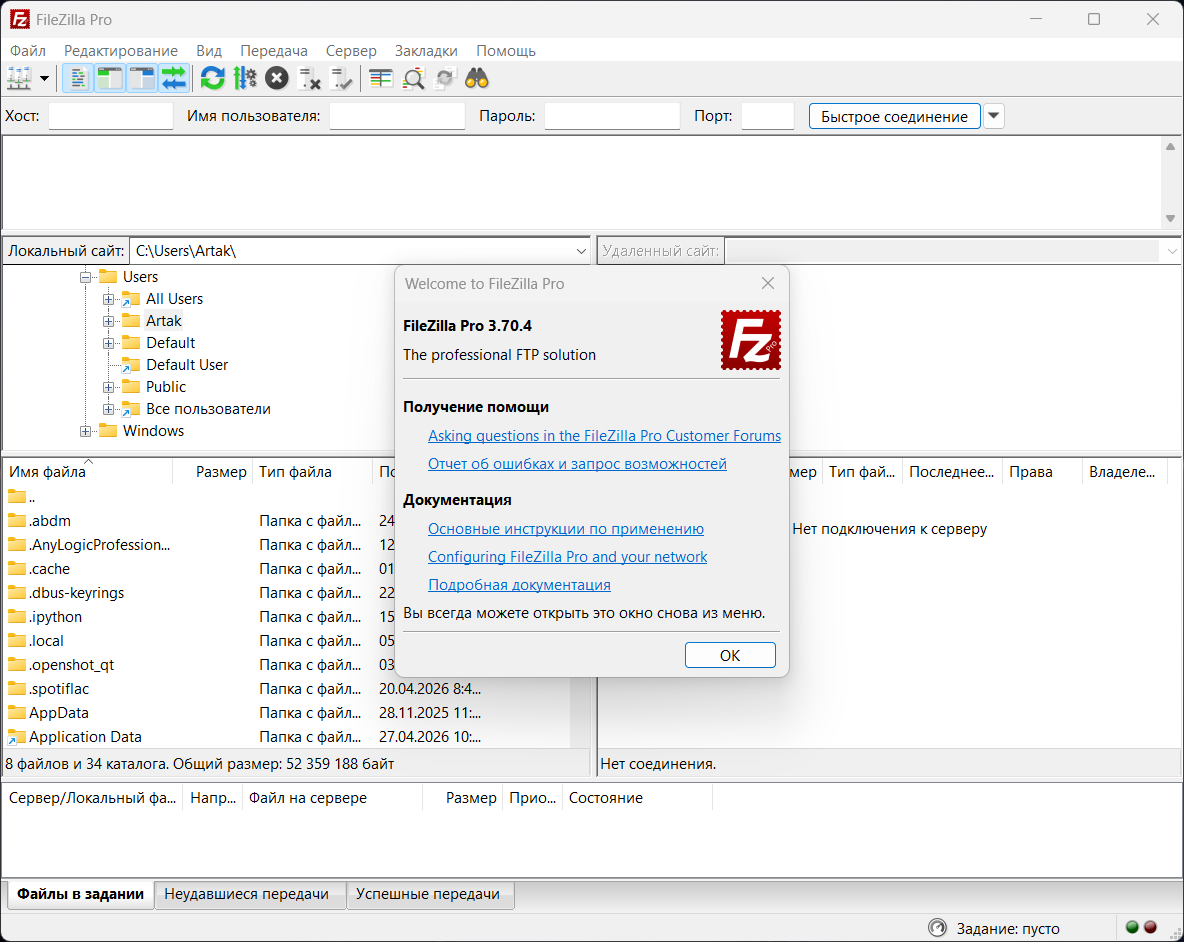The image size is (1184, 942).
Task: Open quick connect history dropdown
Action: tap(994, 116)
